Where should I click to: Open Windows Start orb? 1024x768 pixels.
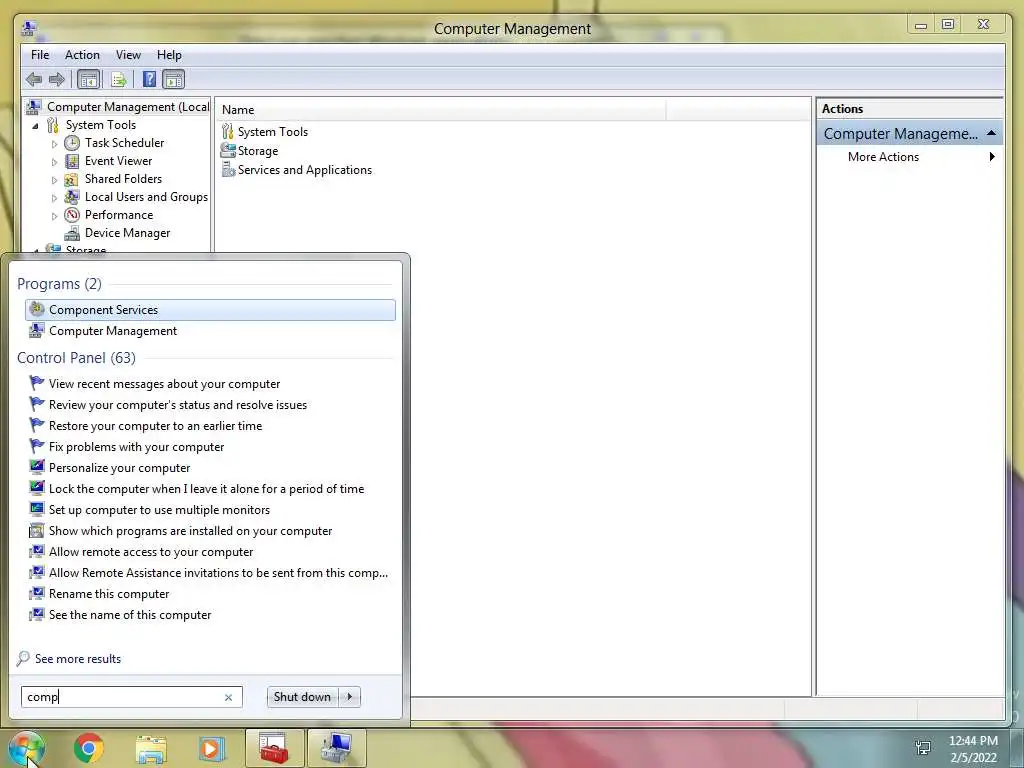(26, 748)
